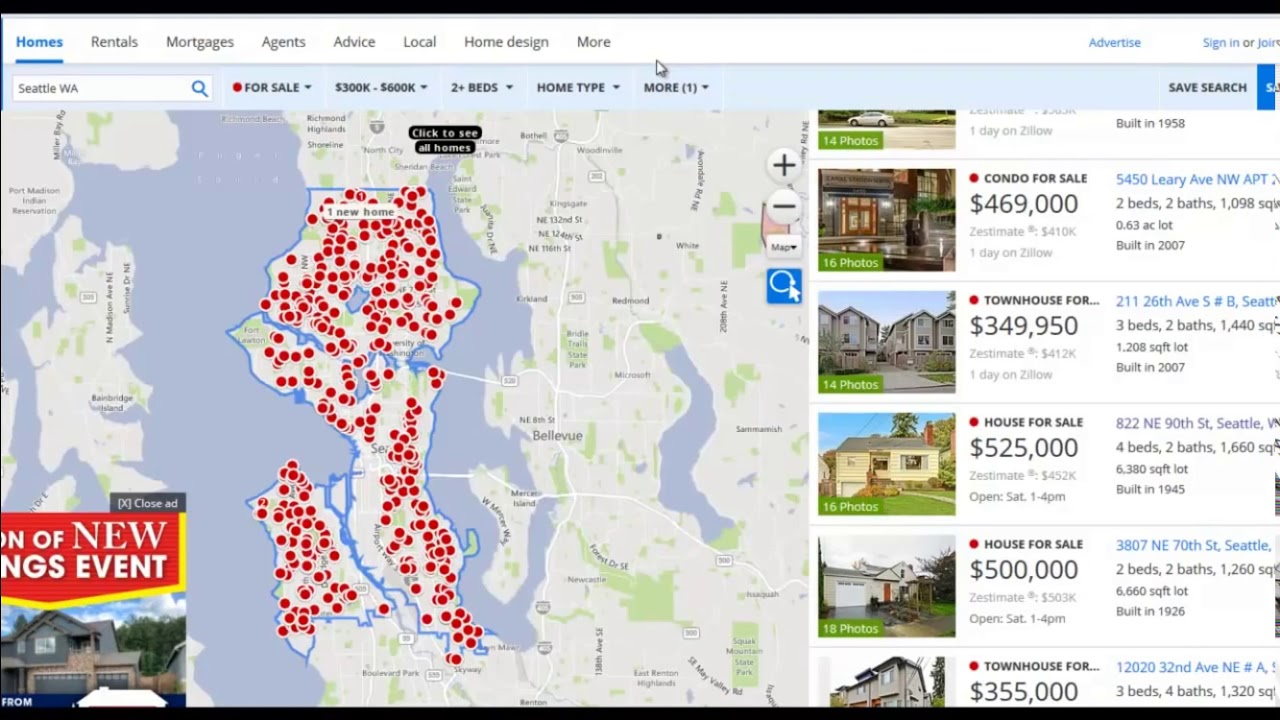
Task: Open the Agents menu
Action: 284,42
